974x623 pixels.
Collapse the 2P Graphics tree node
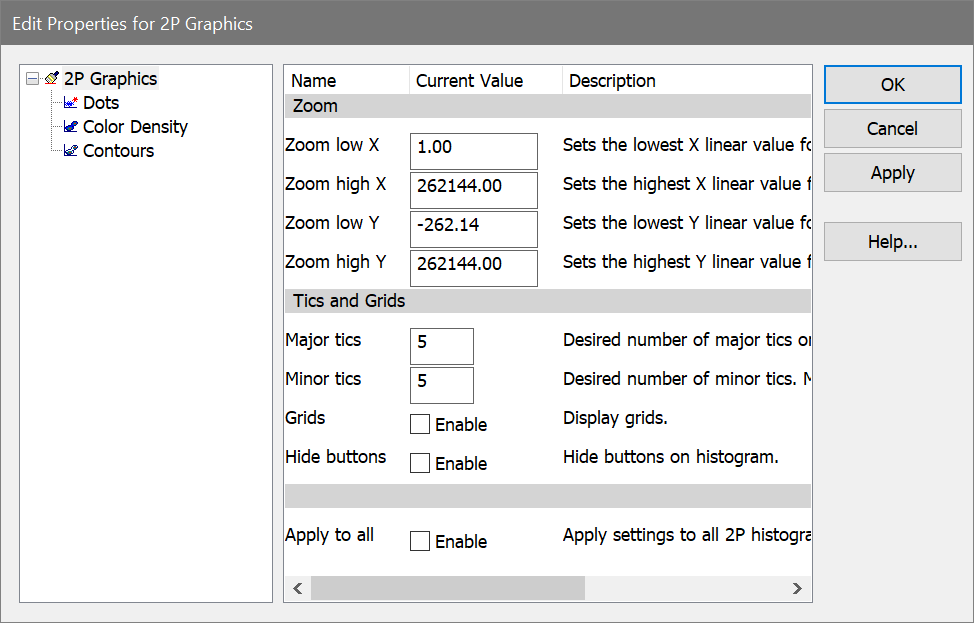(x=33, y=79)
